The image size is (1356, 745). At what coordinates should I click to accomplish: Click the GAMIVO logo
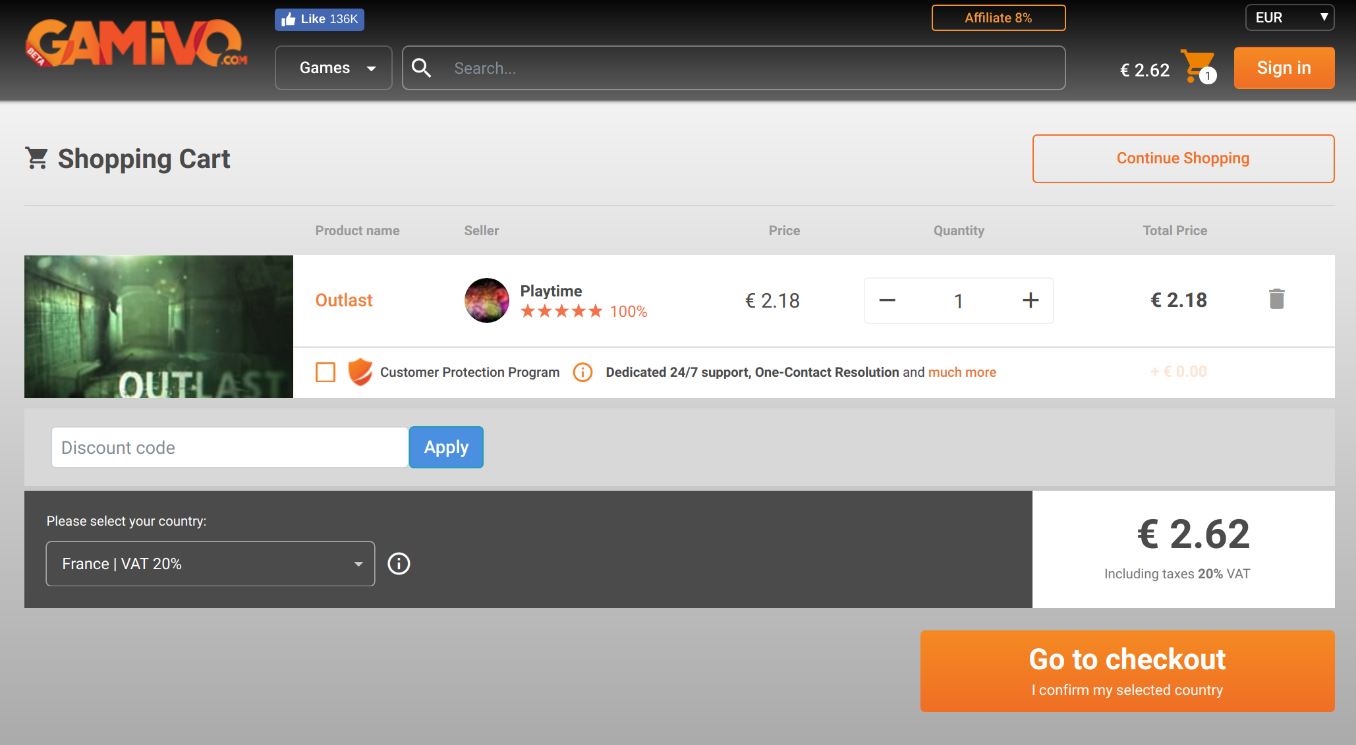[136, 45]
